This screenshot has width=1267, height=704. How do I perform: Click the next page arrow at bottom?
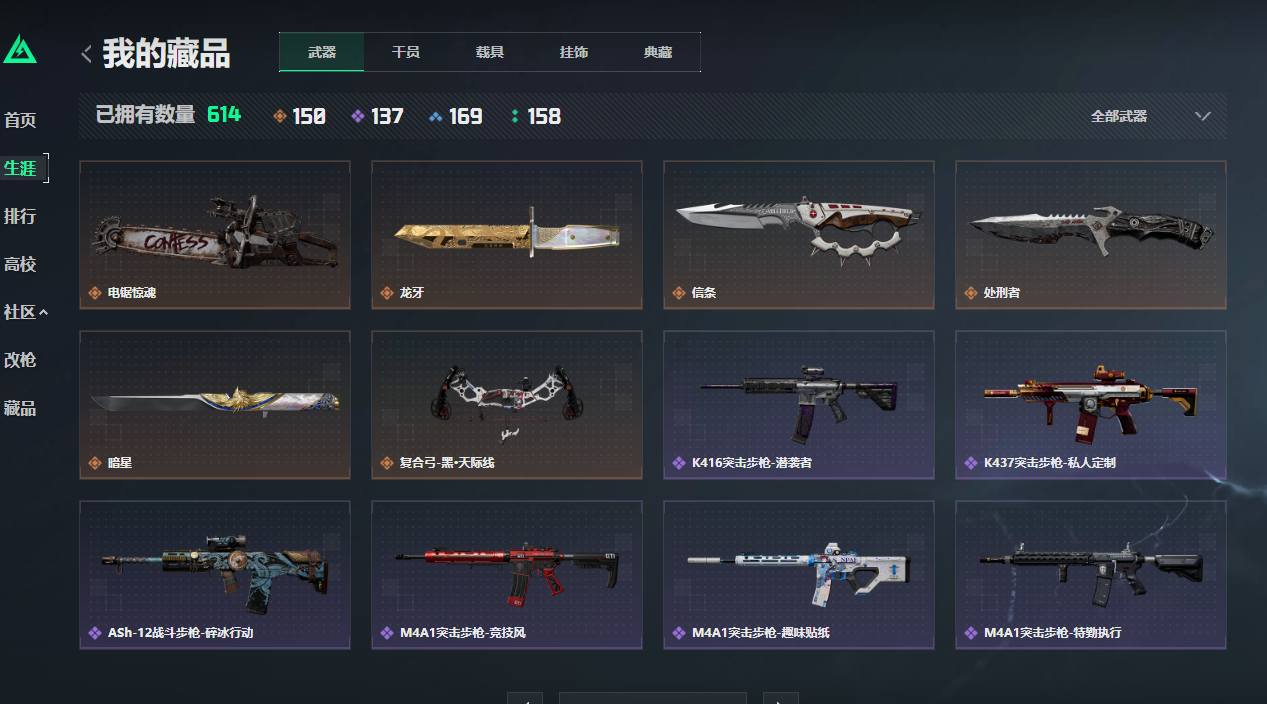pyautogui.click(x=780, y=698)
